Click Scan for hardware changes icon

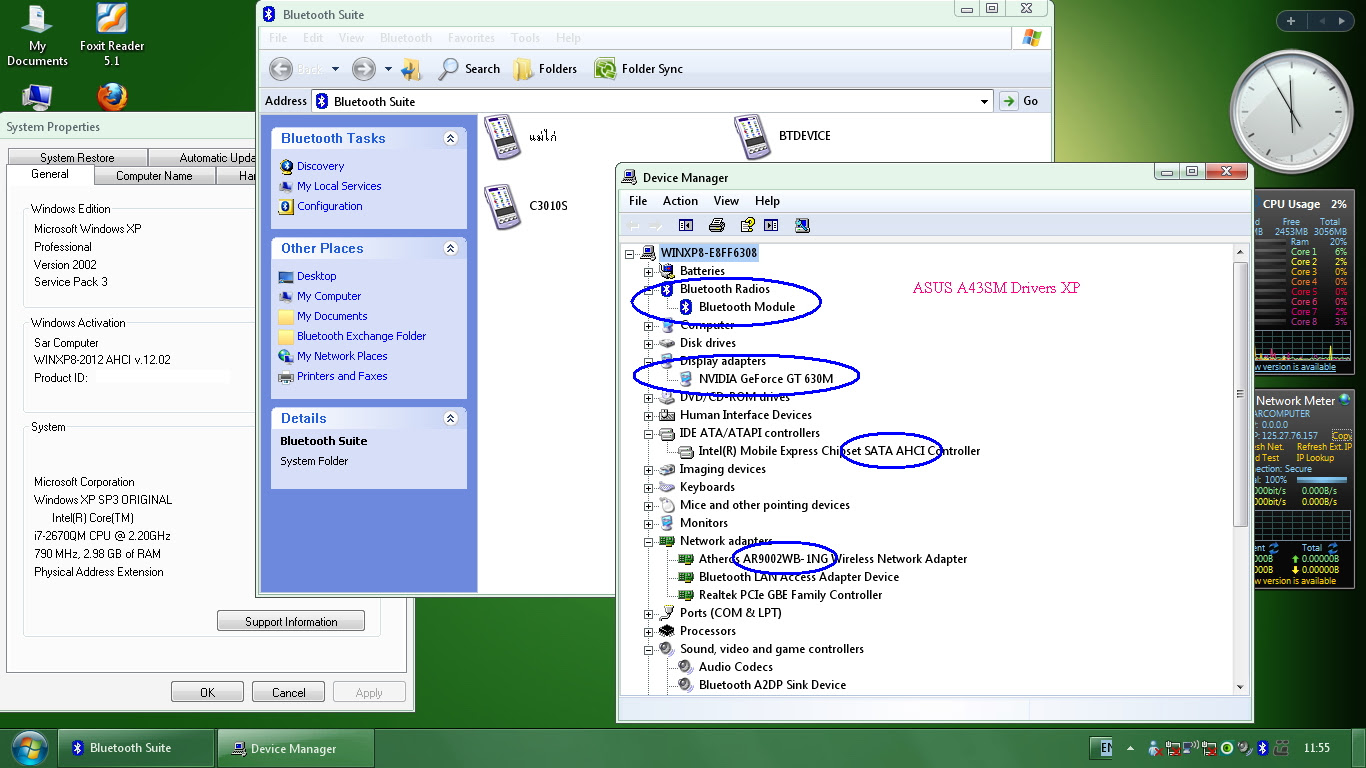[x=801, y=225]
